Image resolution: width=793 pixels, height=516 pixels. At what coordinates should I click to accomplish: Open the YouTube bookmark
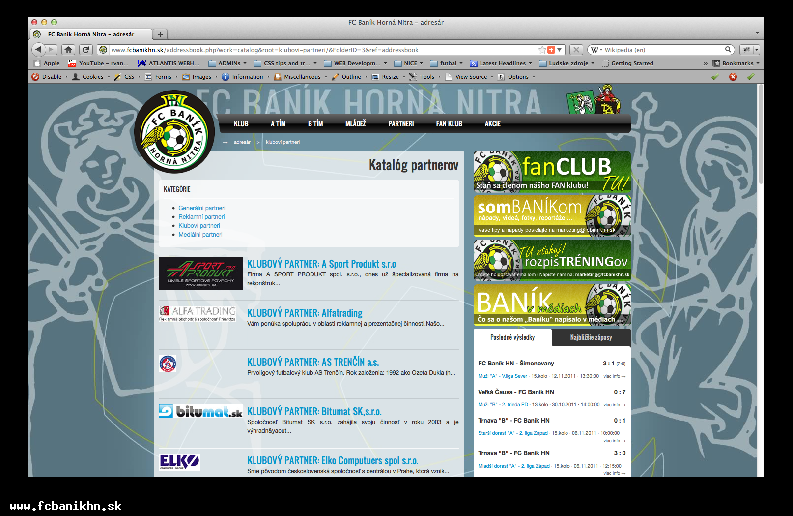pos(96,63)
